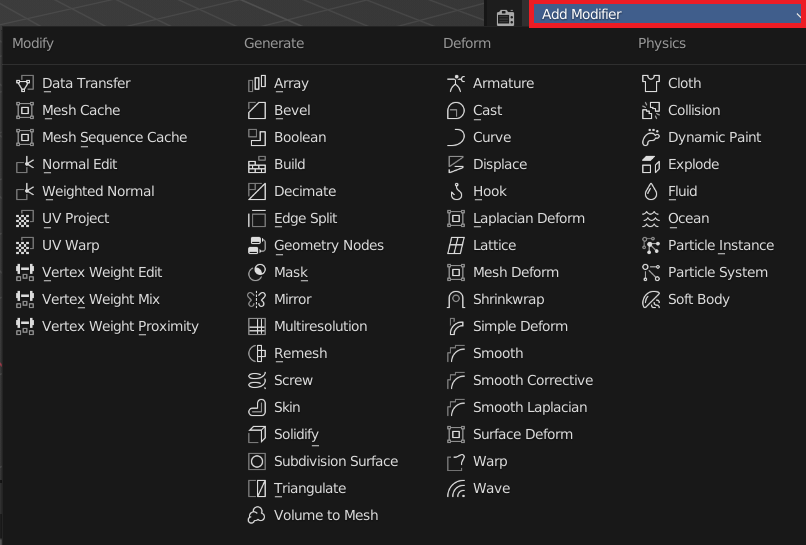Screen dimensions: 806x545
Task: Click the Array modifier icon
Action: [x=257, y=84]
